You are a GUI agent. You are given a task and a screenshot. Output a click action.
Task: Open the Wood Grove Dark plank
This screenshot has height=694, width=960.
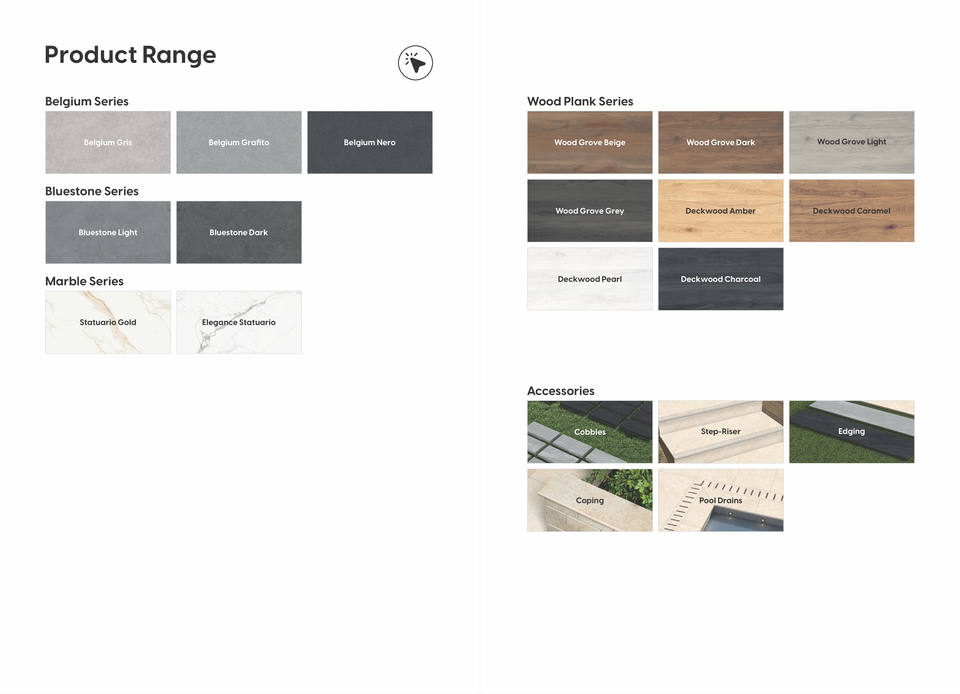pos(721,142)
